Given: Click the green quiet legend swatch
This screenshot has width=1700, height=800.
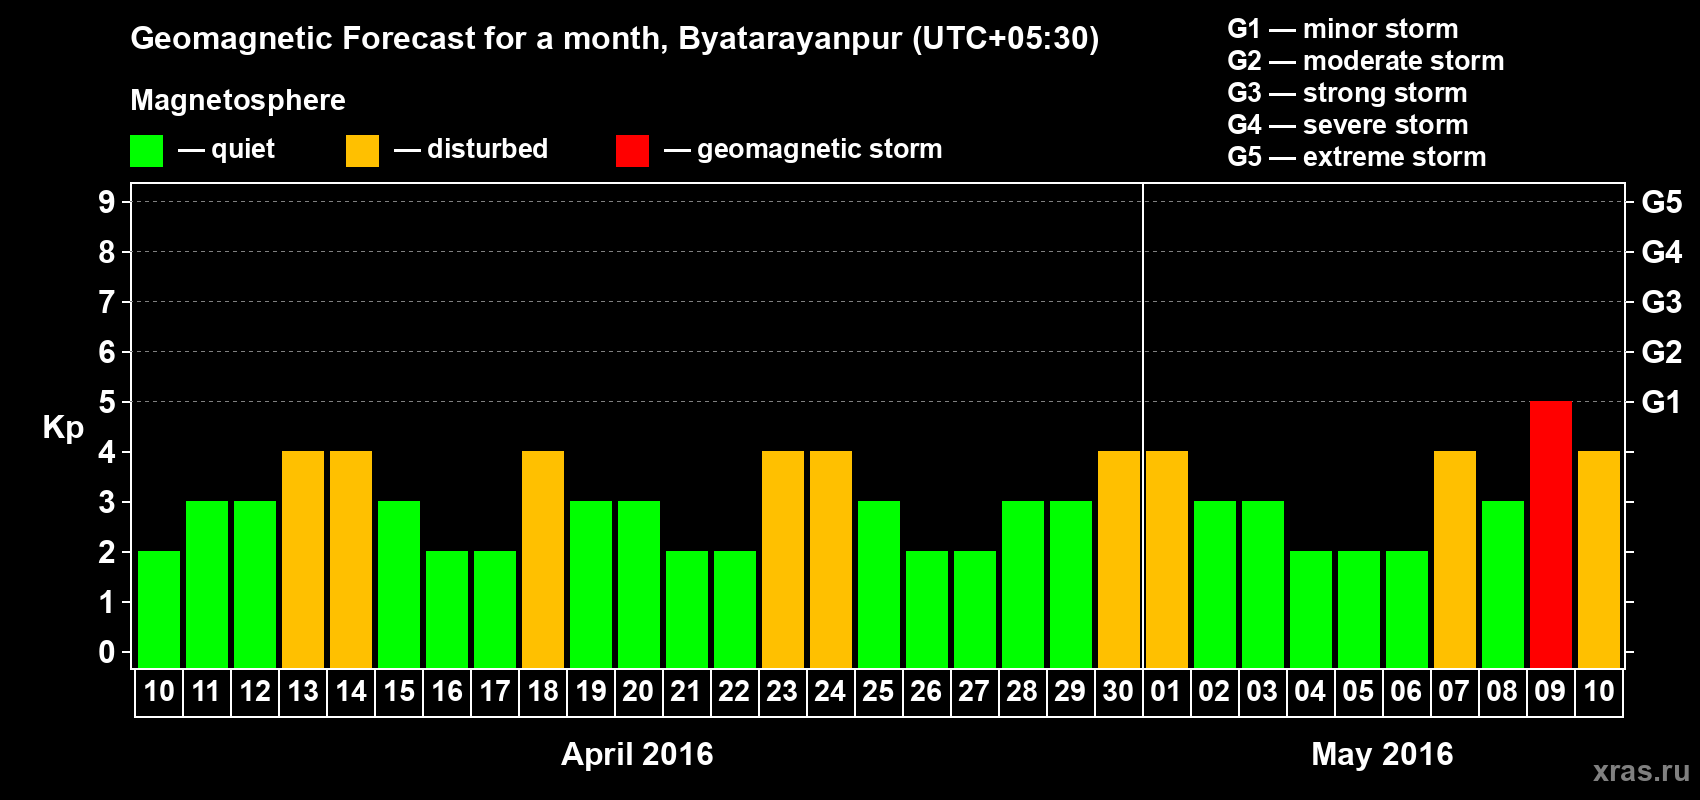Looking at the screenshot, I should point(147,151).
